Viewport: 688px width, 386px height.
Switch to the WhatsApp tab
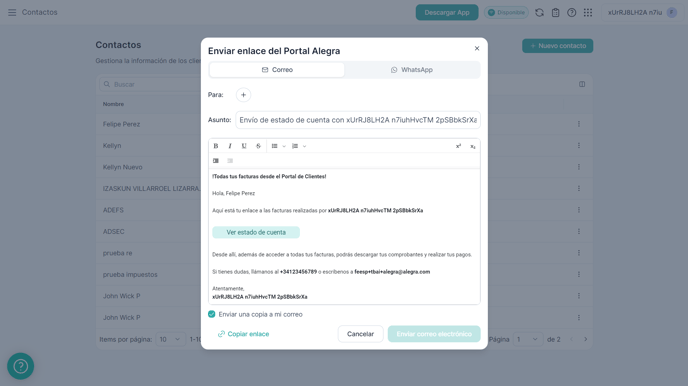point(412,70)
